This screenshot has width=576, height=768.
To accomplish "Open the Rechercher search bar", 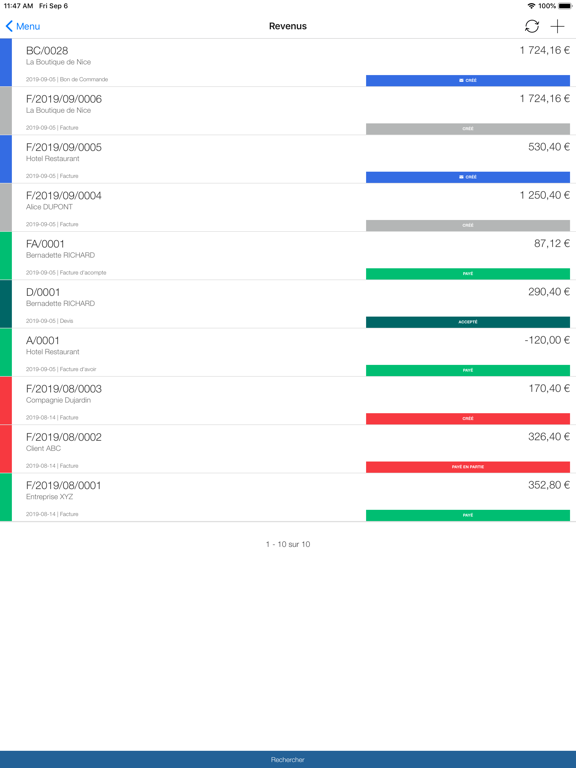I will click(x=288, y=759).
